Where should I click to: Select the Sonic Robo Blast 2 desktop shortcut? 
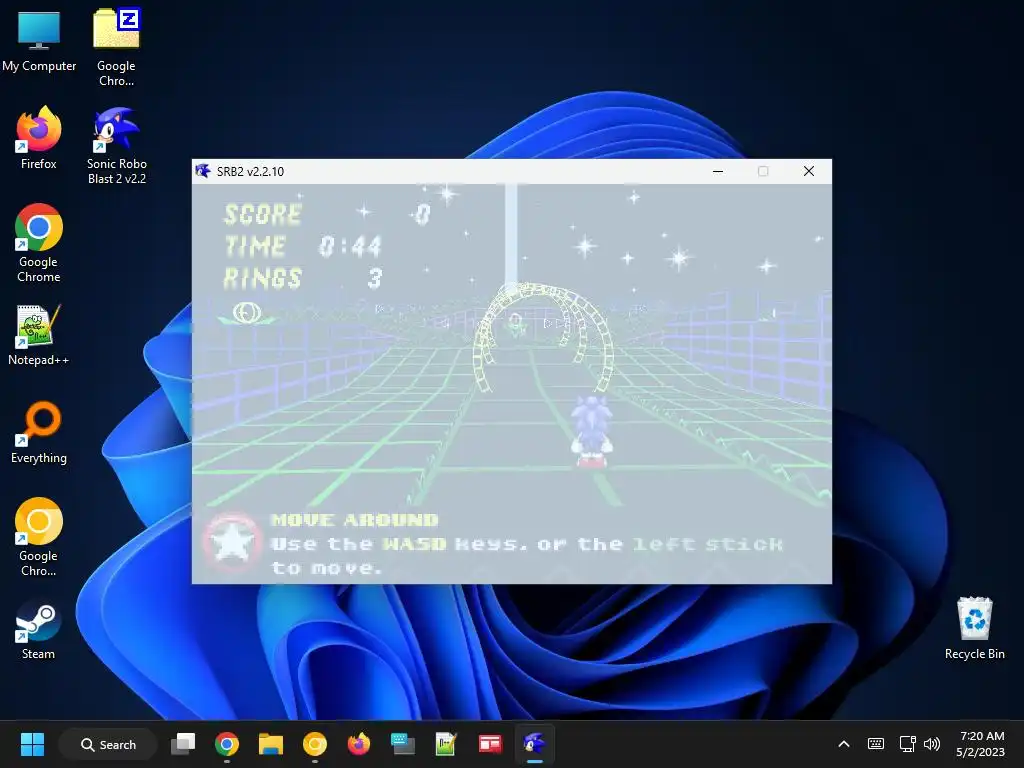[116, 146]
